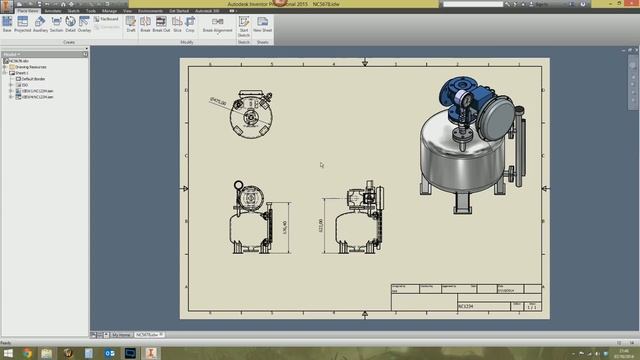This screenshot has height=360, width=640.
Task: Expand the VIEW4 tree node
Action: coord(11,97)
